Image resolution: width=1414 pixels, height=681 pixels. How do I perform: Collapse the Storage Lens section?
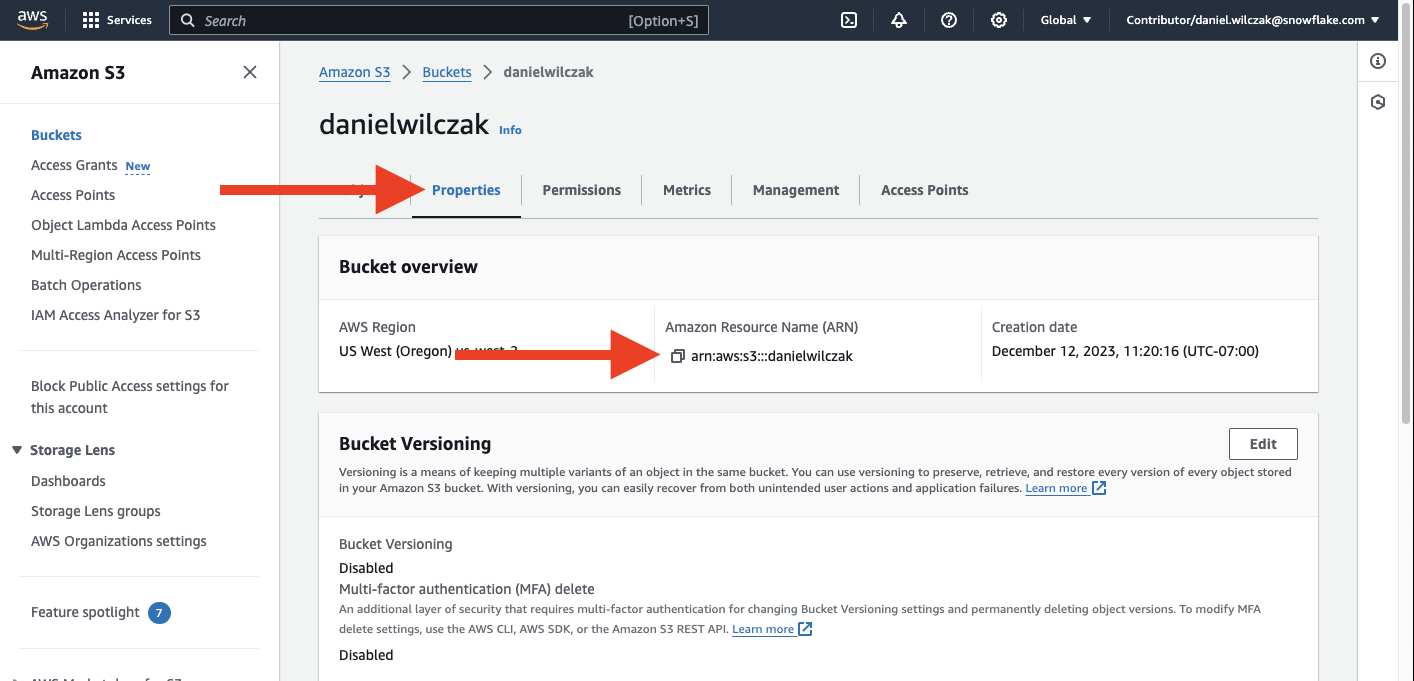point(17,450)
